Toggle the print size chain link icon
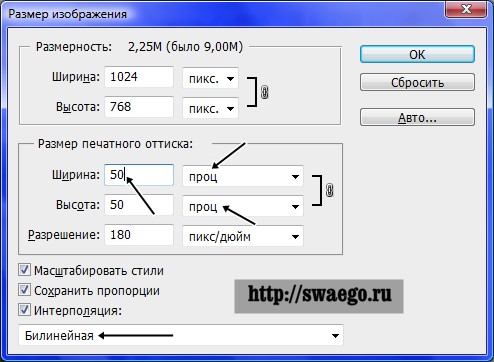The height and width of the screenshot is (362, 494). [329, 190]
